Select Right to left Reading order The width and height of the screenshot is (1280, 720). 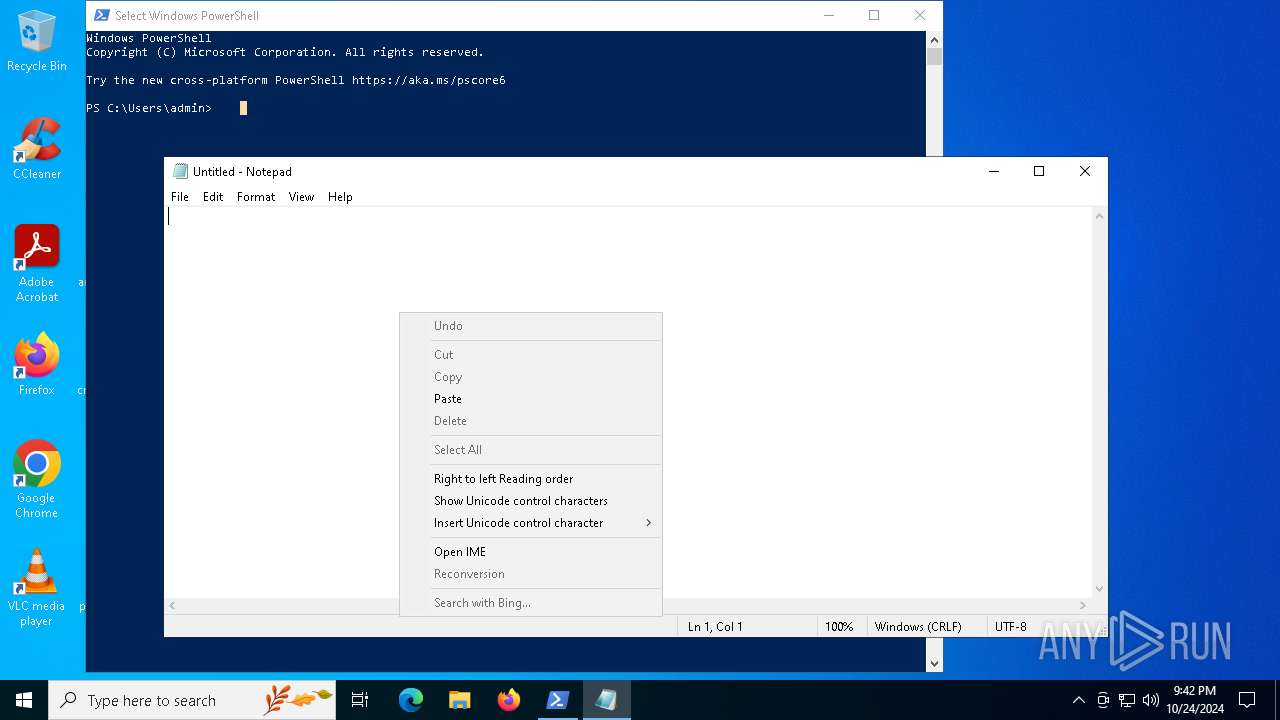pos(530,479)
